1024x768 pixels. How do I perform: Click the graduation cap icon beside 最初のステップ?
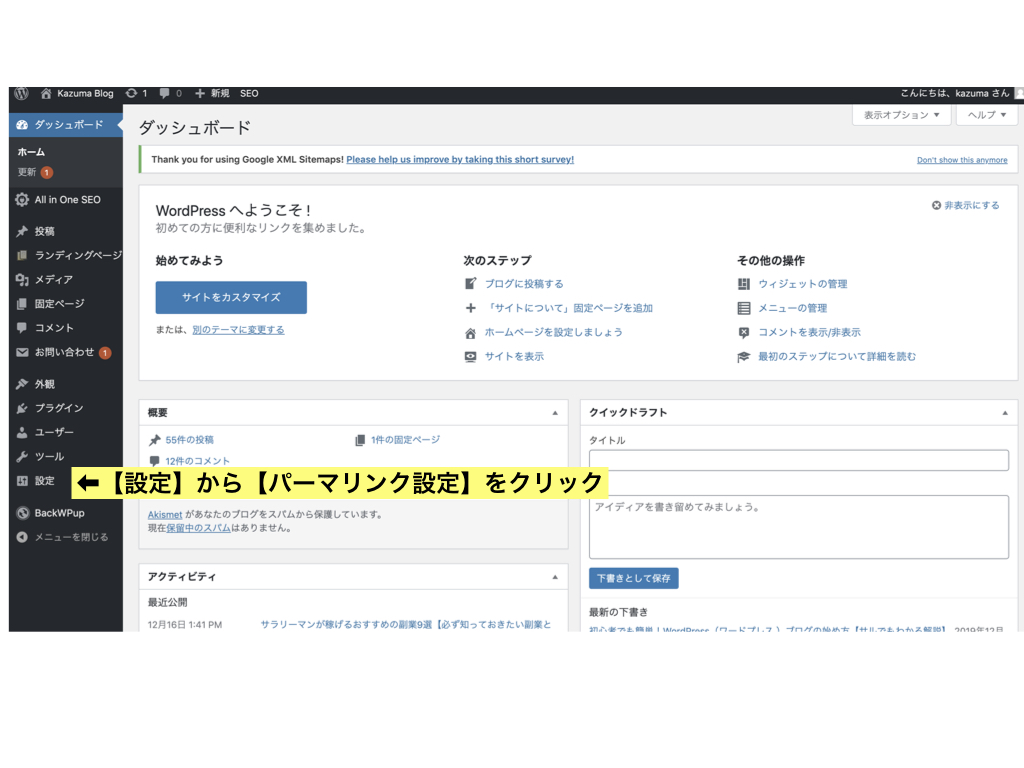point(744,357)
